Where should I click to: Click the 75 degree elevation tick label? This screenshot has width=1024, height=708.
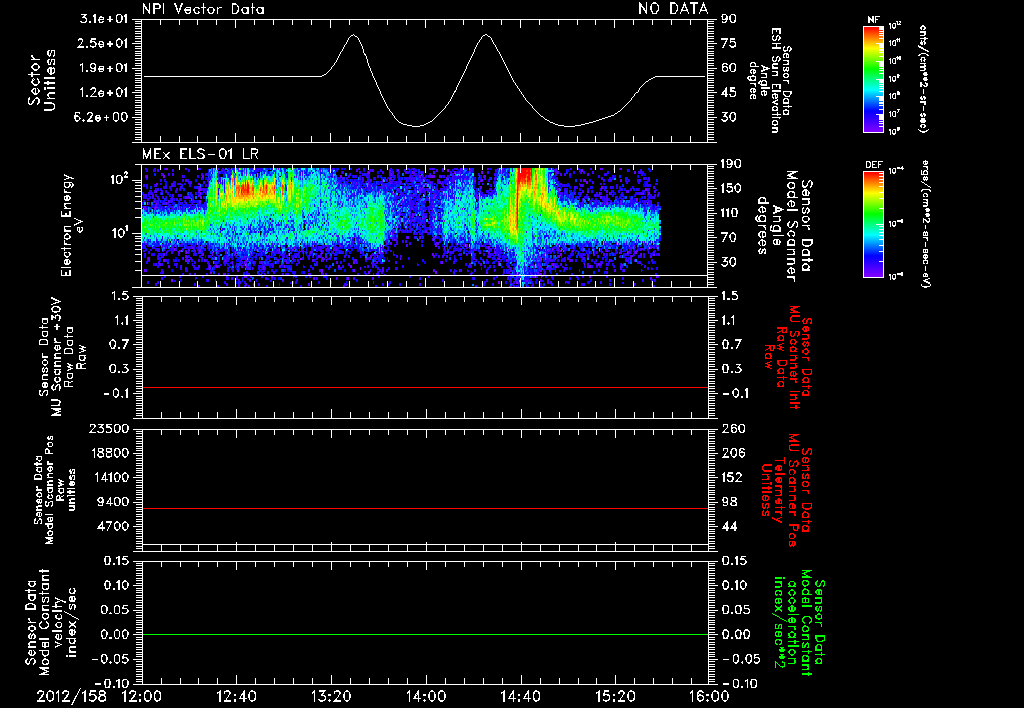[729, 43]
